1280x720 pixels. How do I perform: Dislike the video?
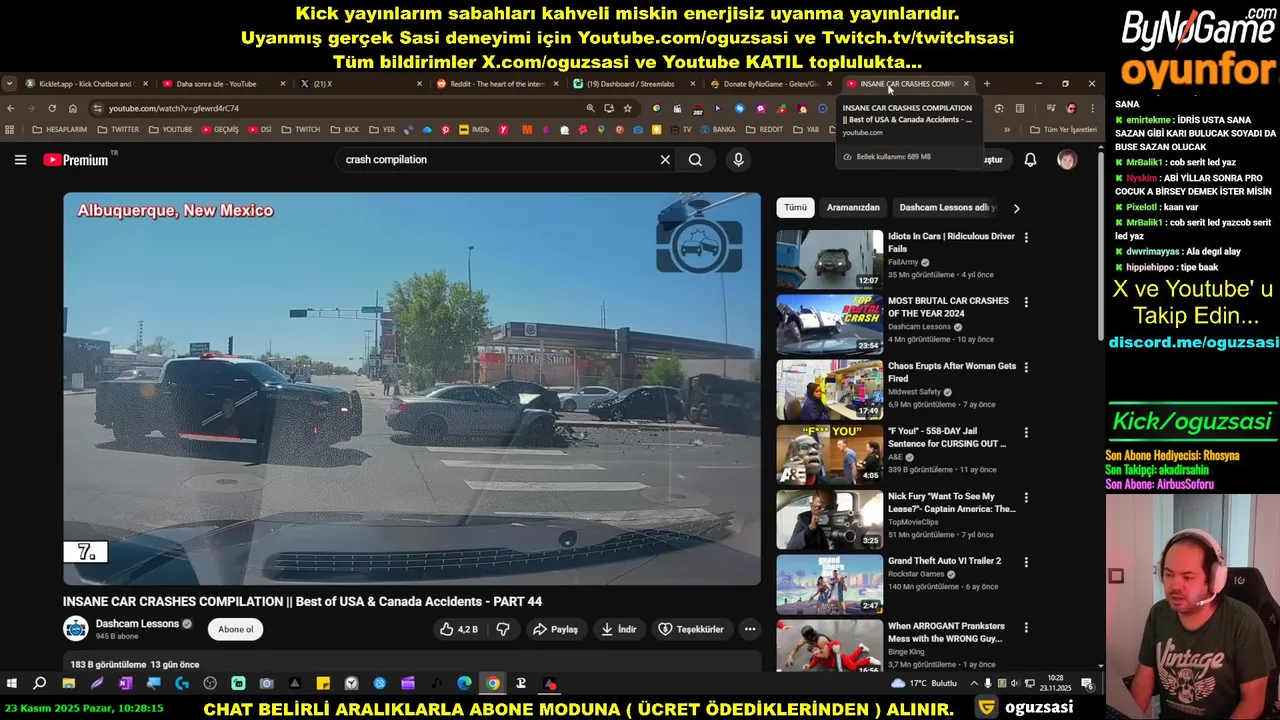503,629
